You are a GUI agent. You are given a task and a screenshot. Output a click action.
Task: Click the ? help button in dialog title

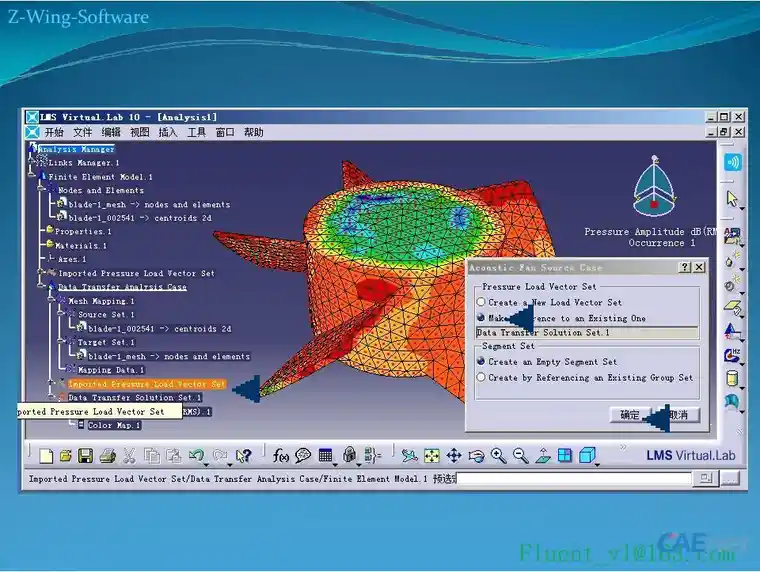[x=685, y=267]
